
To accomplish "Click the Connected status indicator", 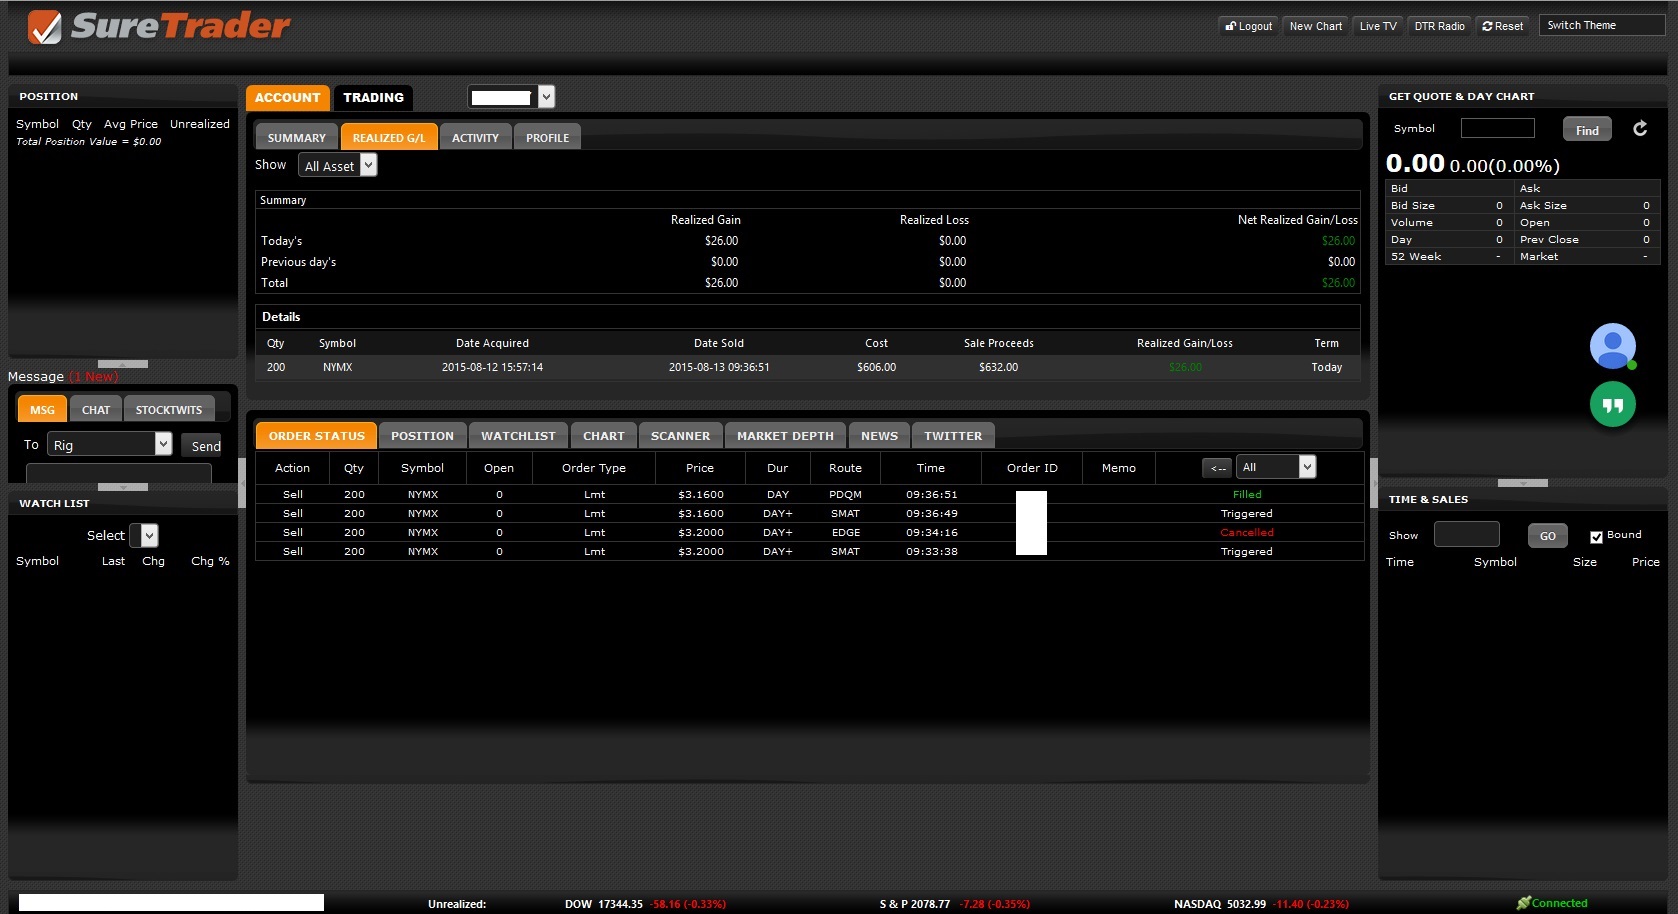I will [1552, 903].
